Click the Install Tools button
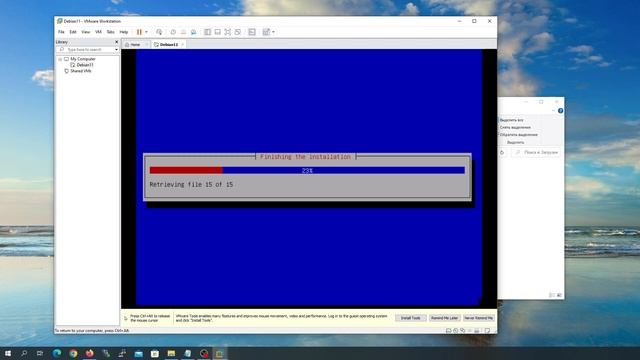This screenshot has width=640, height=360. point(411,318)
